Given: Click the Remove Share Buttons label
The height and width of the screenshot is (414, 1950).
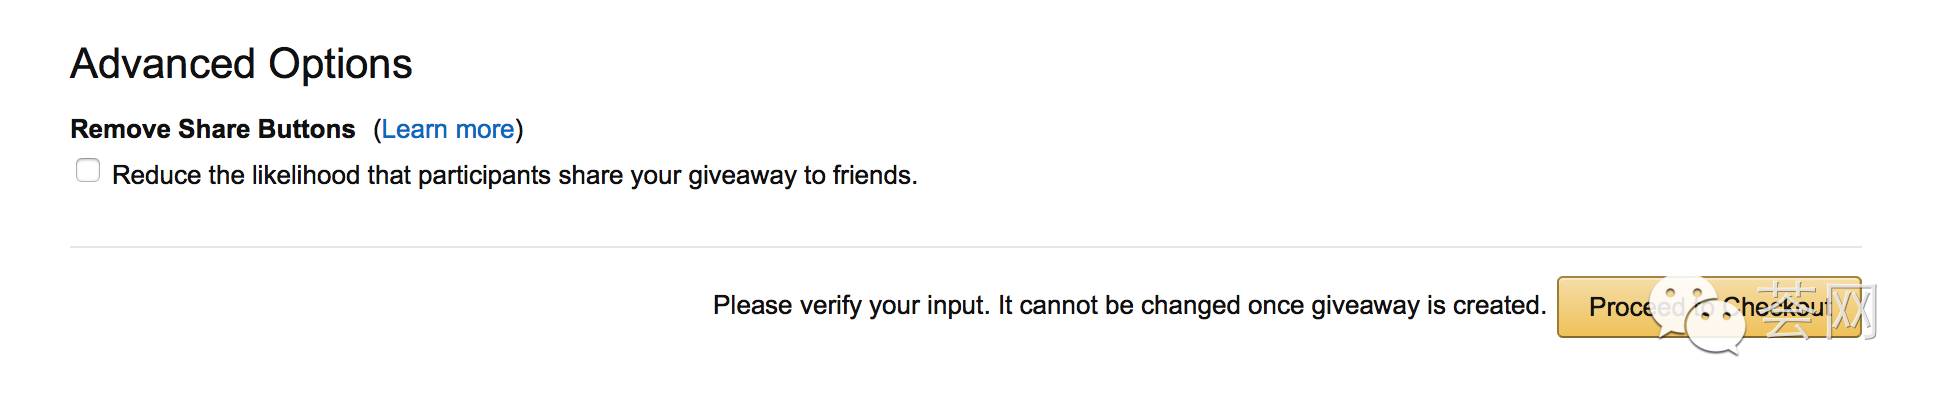Looking at the screenshot, I should tap(213, 129).
